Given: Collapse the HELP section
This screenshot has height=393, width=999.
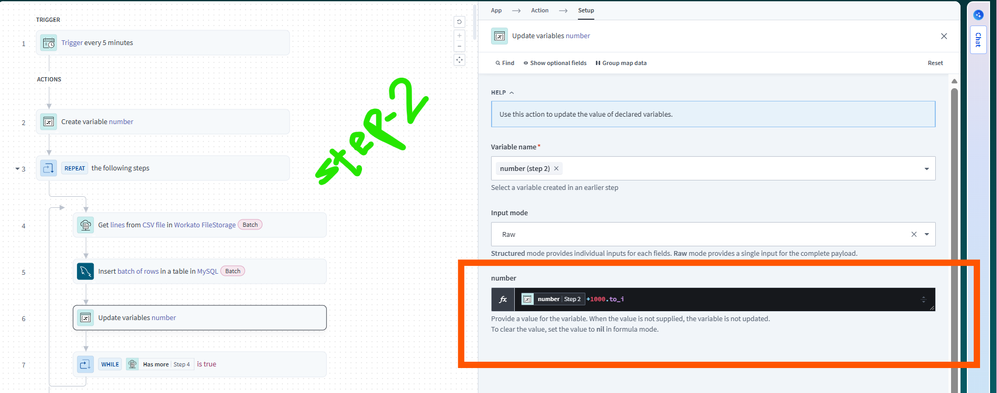Looking at the screenshot, I should pyautogui.click(x=502, y=92).
